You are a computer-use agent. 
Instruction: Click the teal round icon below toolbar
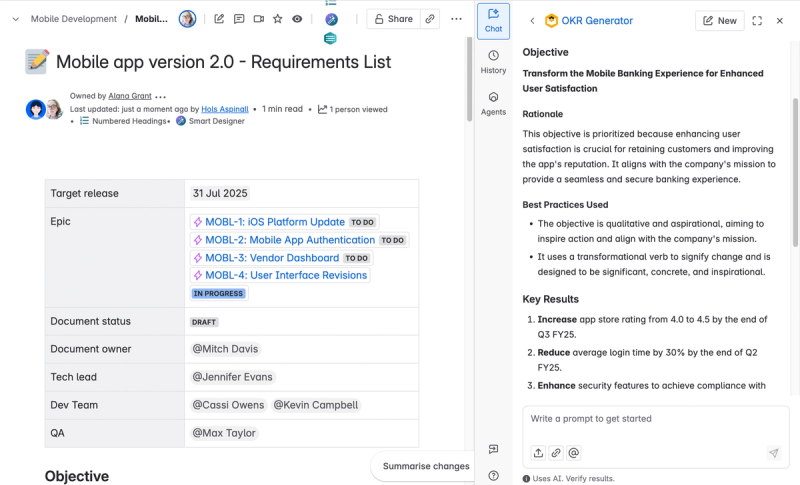330,38
